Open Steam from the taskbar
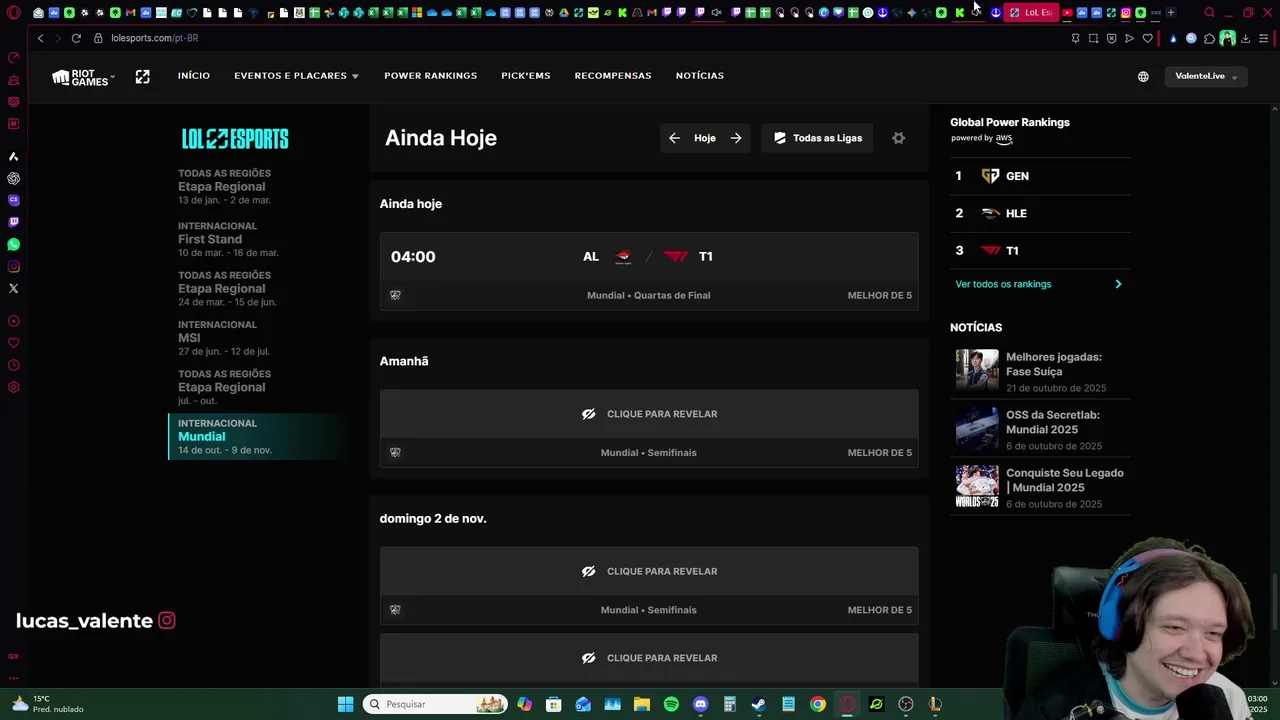Screen dimensions: 1280x720 coord(759,704)
